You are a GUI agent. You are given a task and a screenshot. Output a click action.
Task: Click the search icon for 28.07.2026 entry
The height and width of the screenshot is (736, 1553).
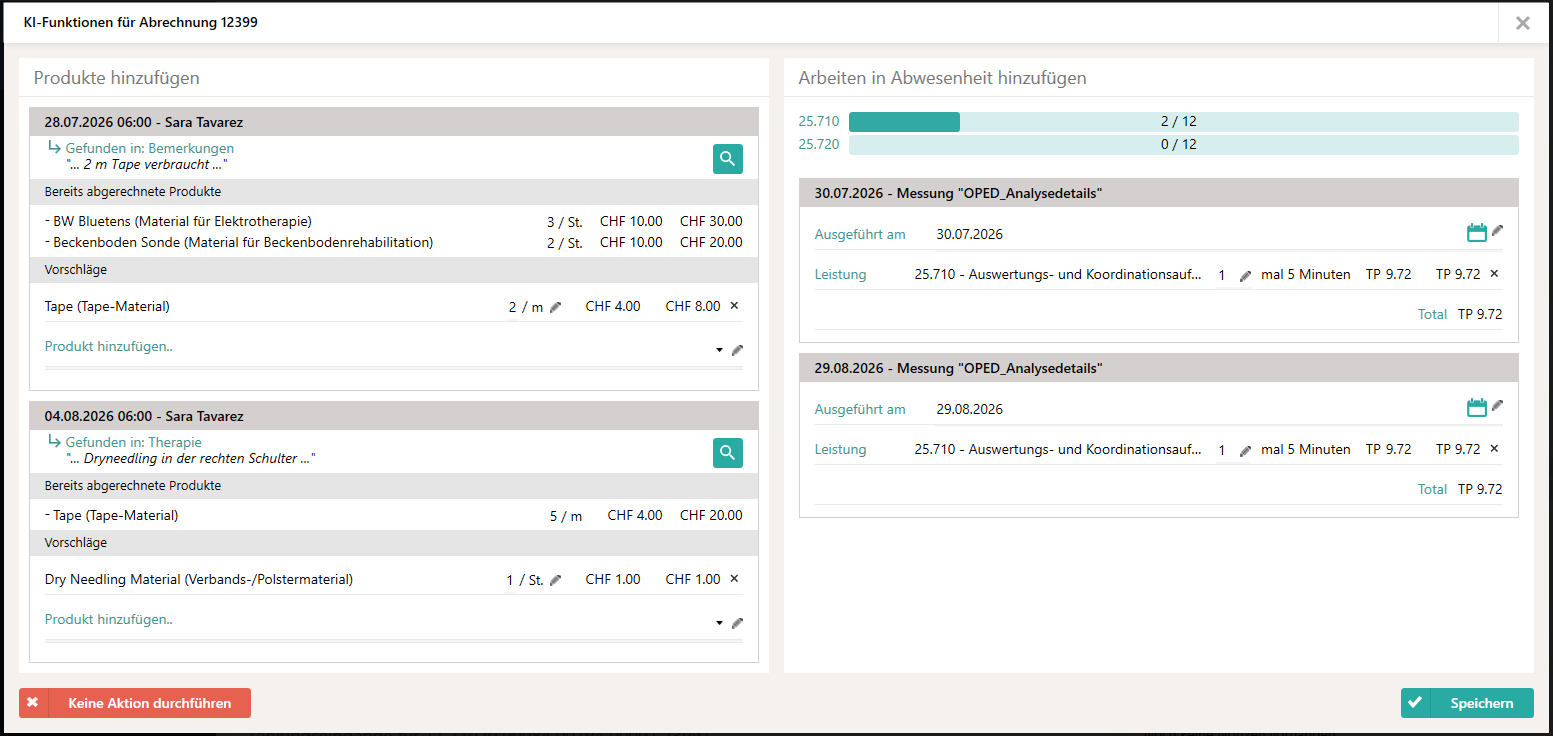pyautogui.click(x=728, y=159)
